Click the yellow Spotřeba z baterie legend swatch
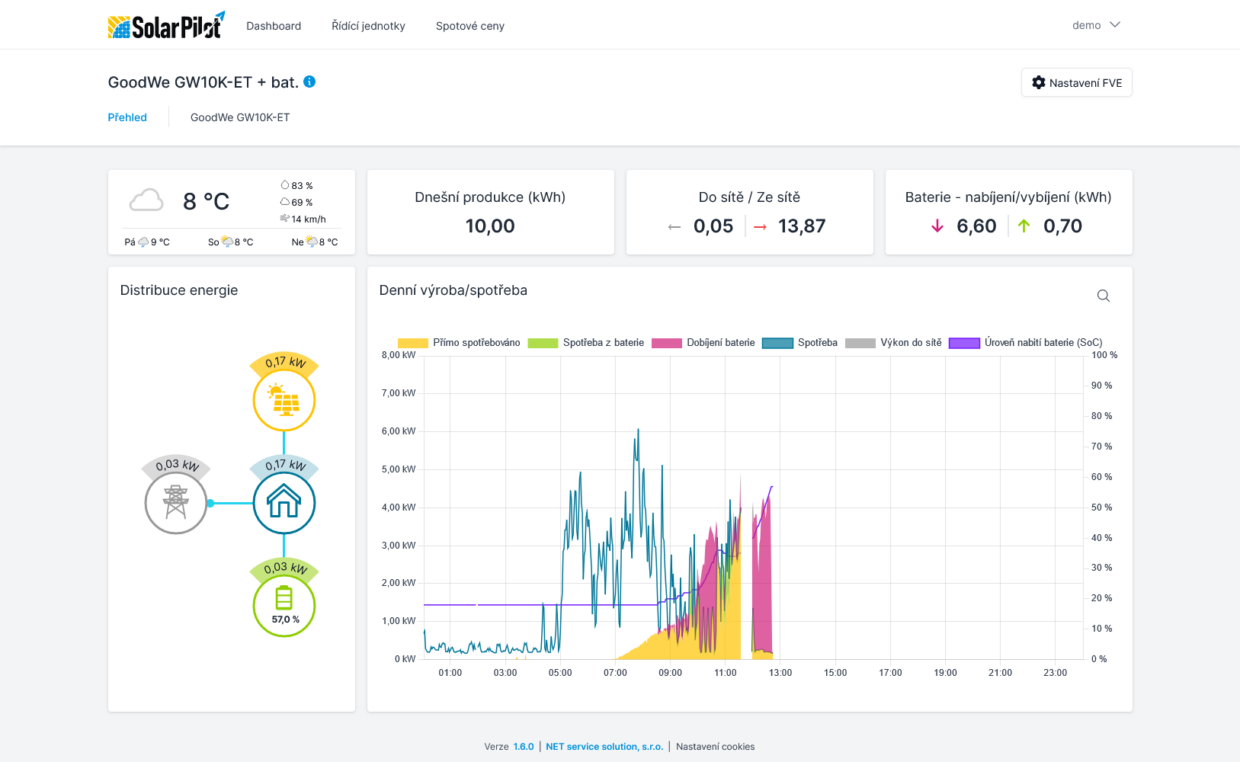The height and width of the screenshot is (762, 1240). tap(542, 343)
